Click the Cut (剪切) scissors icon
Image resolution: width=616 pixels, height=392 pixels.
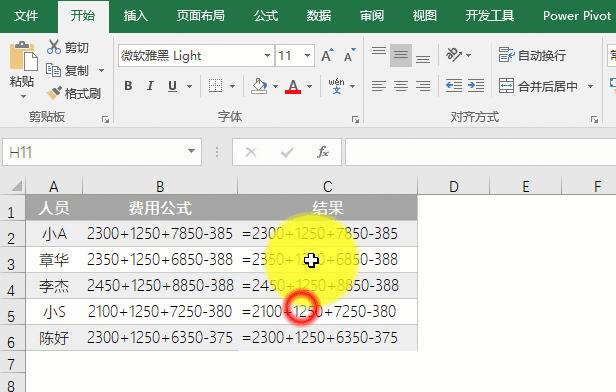(x=53, y=47)
